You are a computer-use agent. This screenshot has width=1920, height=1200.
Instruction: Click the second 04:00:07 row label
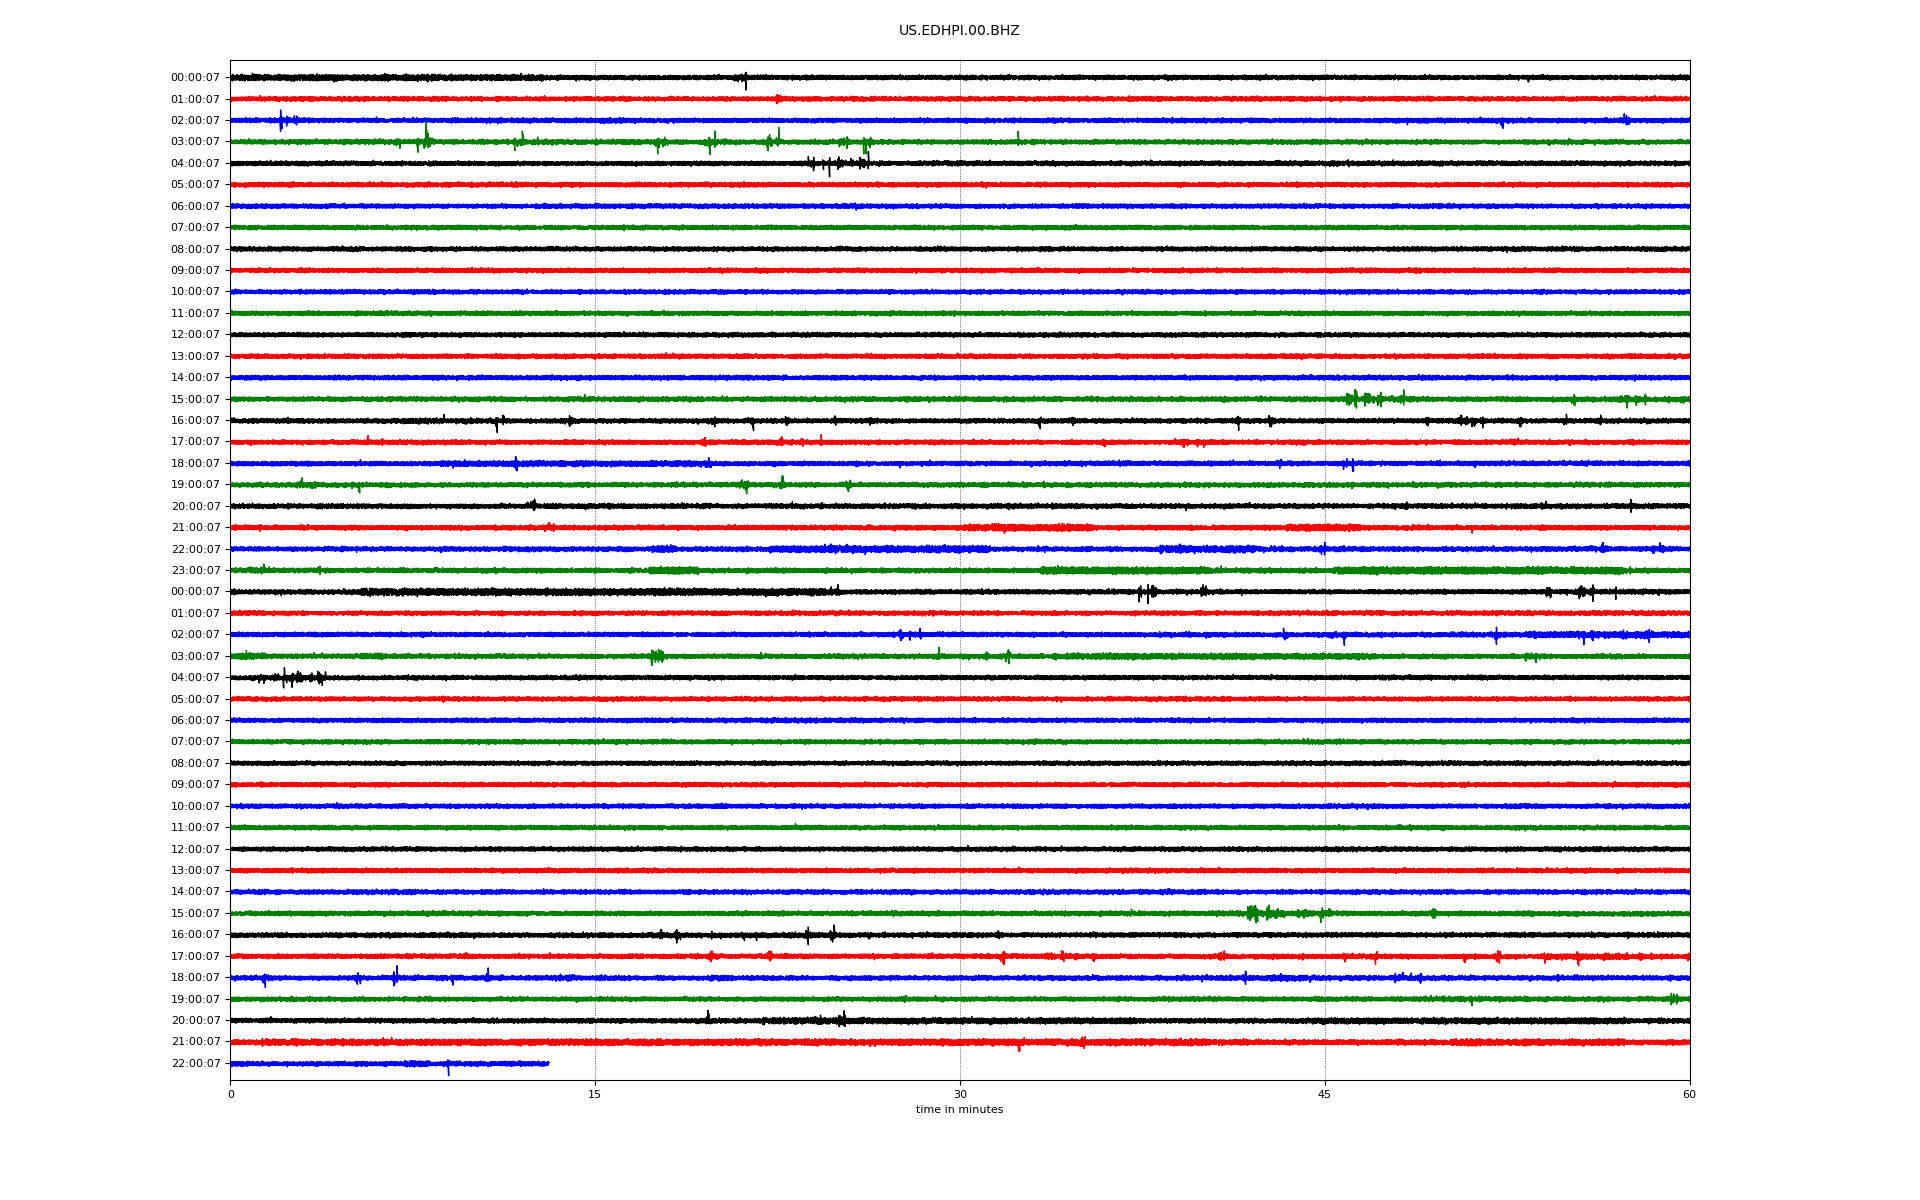(x=195, y=678)
